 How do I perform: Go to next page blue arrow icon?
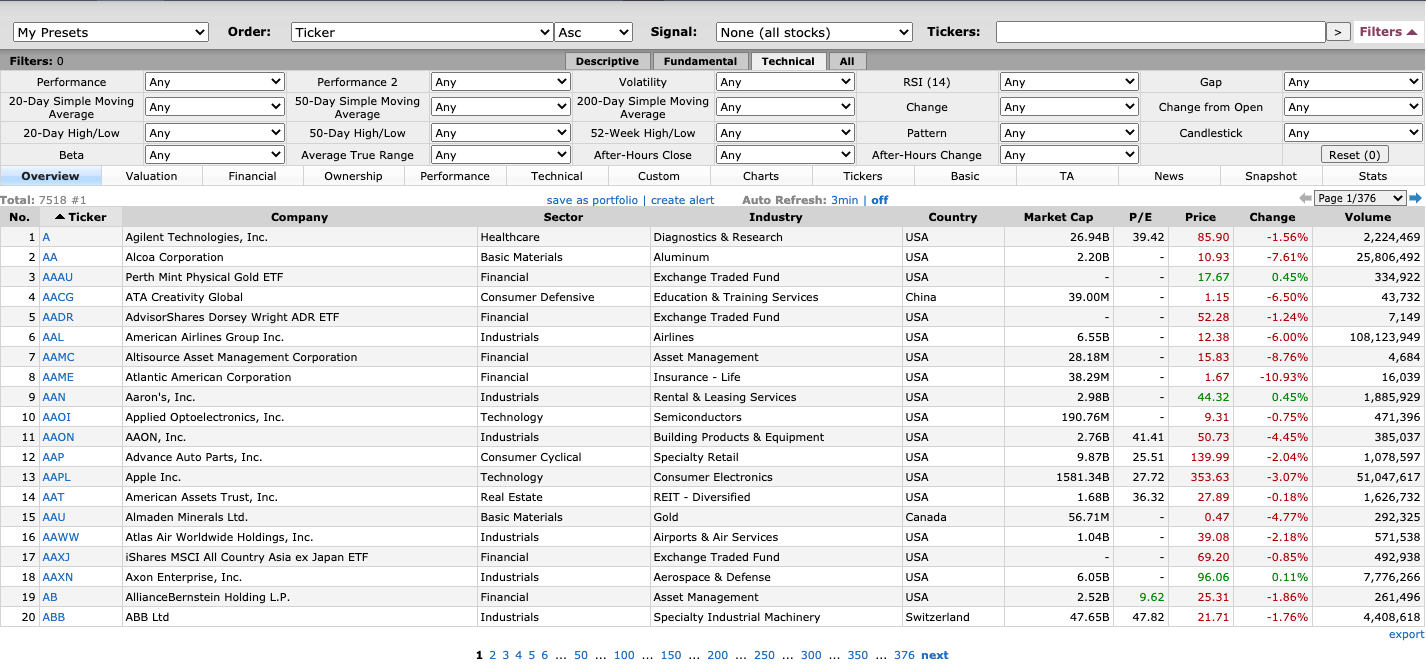pyautogui.click(x=1415, y=199)
